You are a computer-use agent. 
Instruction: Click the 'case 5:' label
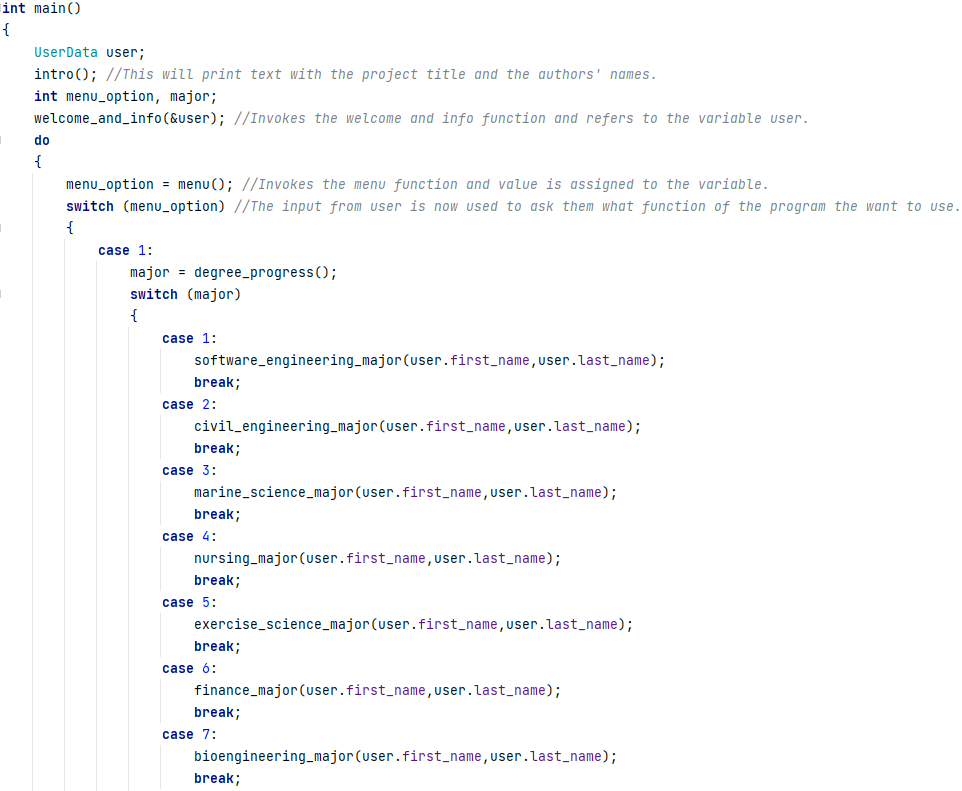point(190,603)
